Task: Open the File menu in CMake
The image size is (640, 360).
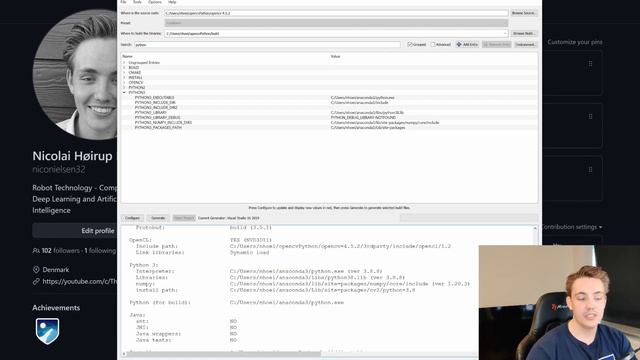Action: tap(123, 2)
